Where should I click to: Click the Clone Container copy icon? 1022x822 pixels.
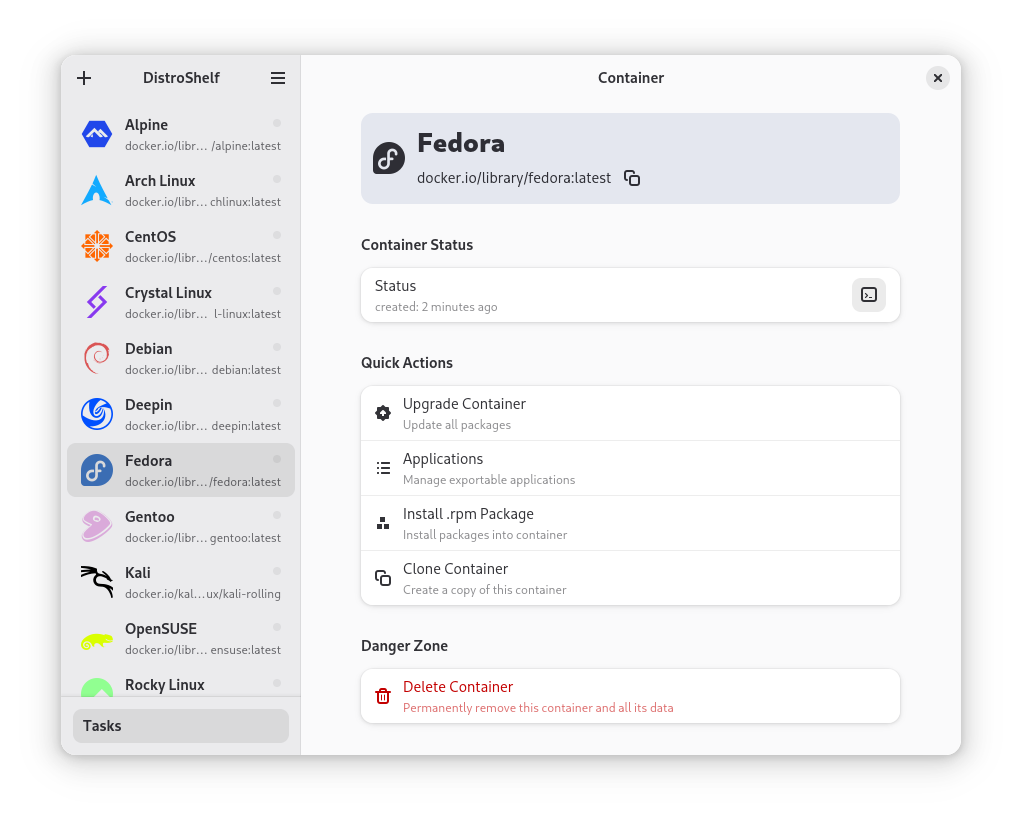pos(383,578)
